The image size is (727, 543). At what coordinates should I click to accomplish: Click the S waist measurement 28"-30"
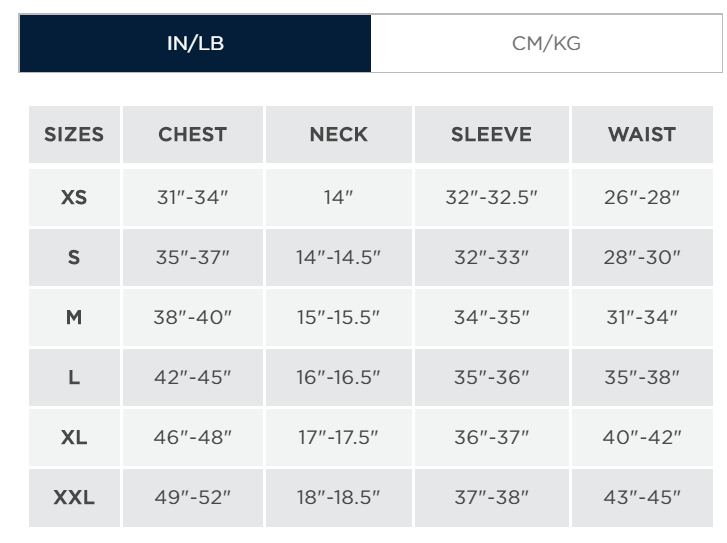(x=642, y=257)
